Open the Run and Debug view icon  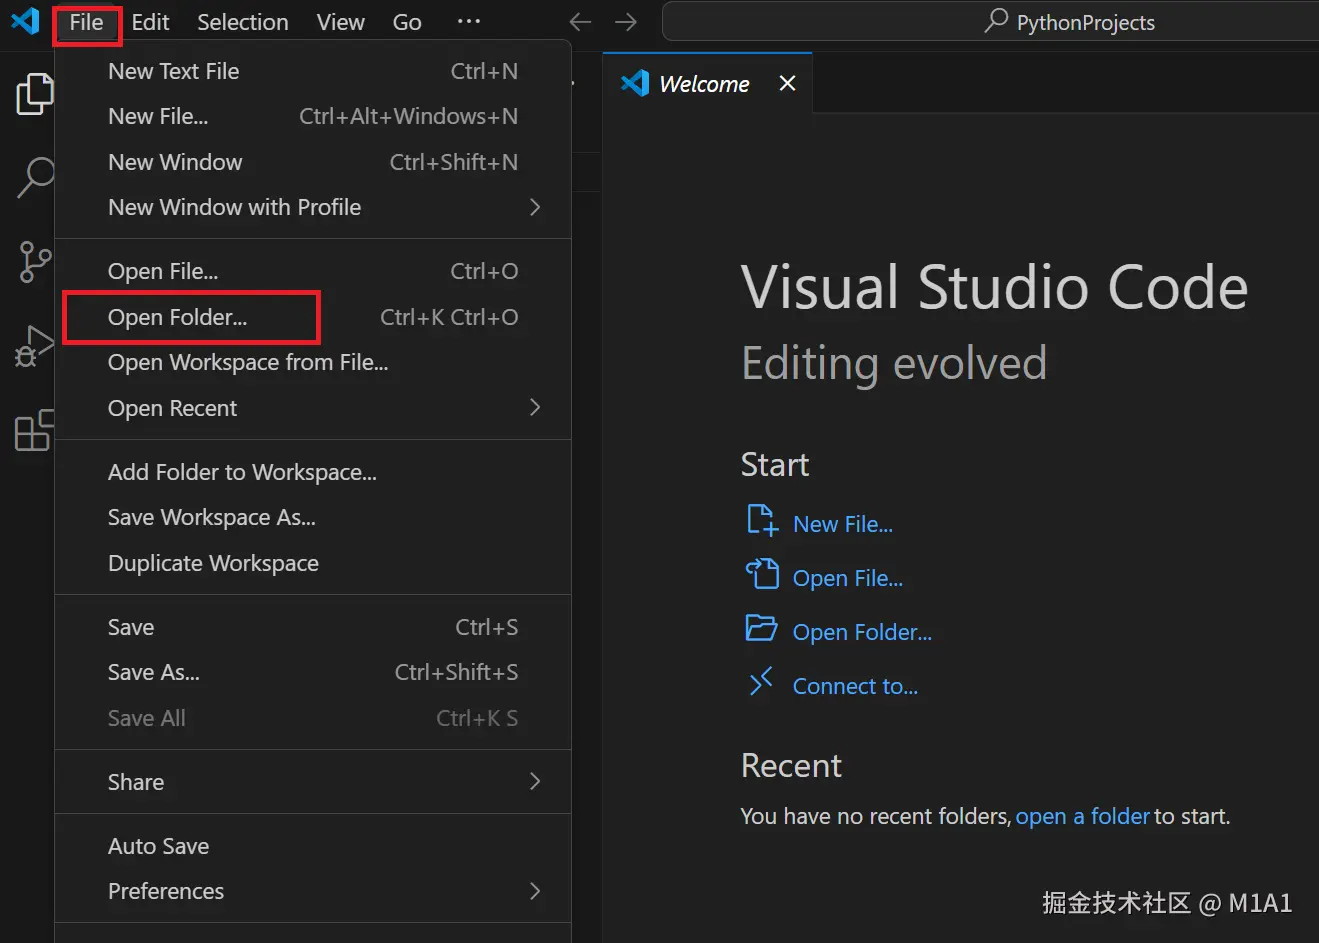tap(34, 347)
